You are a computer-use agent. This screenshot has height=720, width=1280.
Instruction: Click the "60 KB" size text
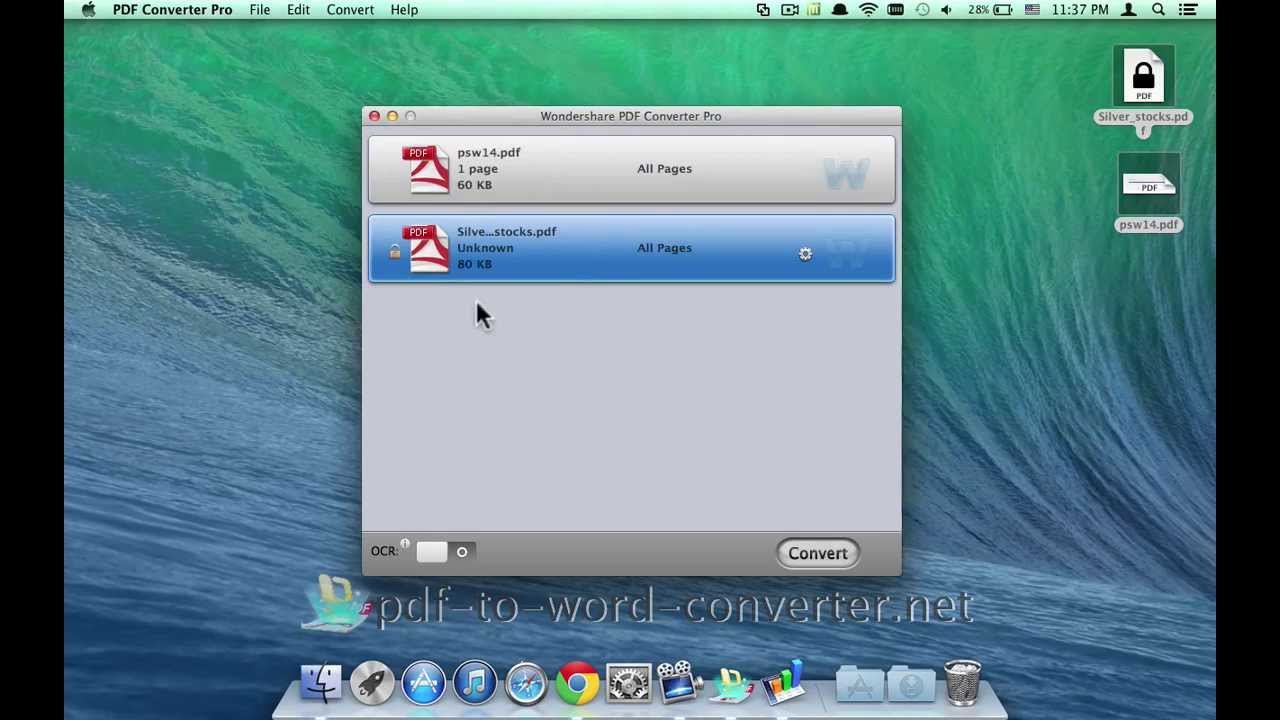point(474,185)
